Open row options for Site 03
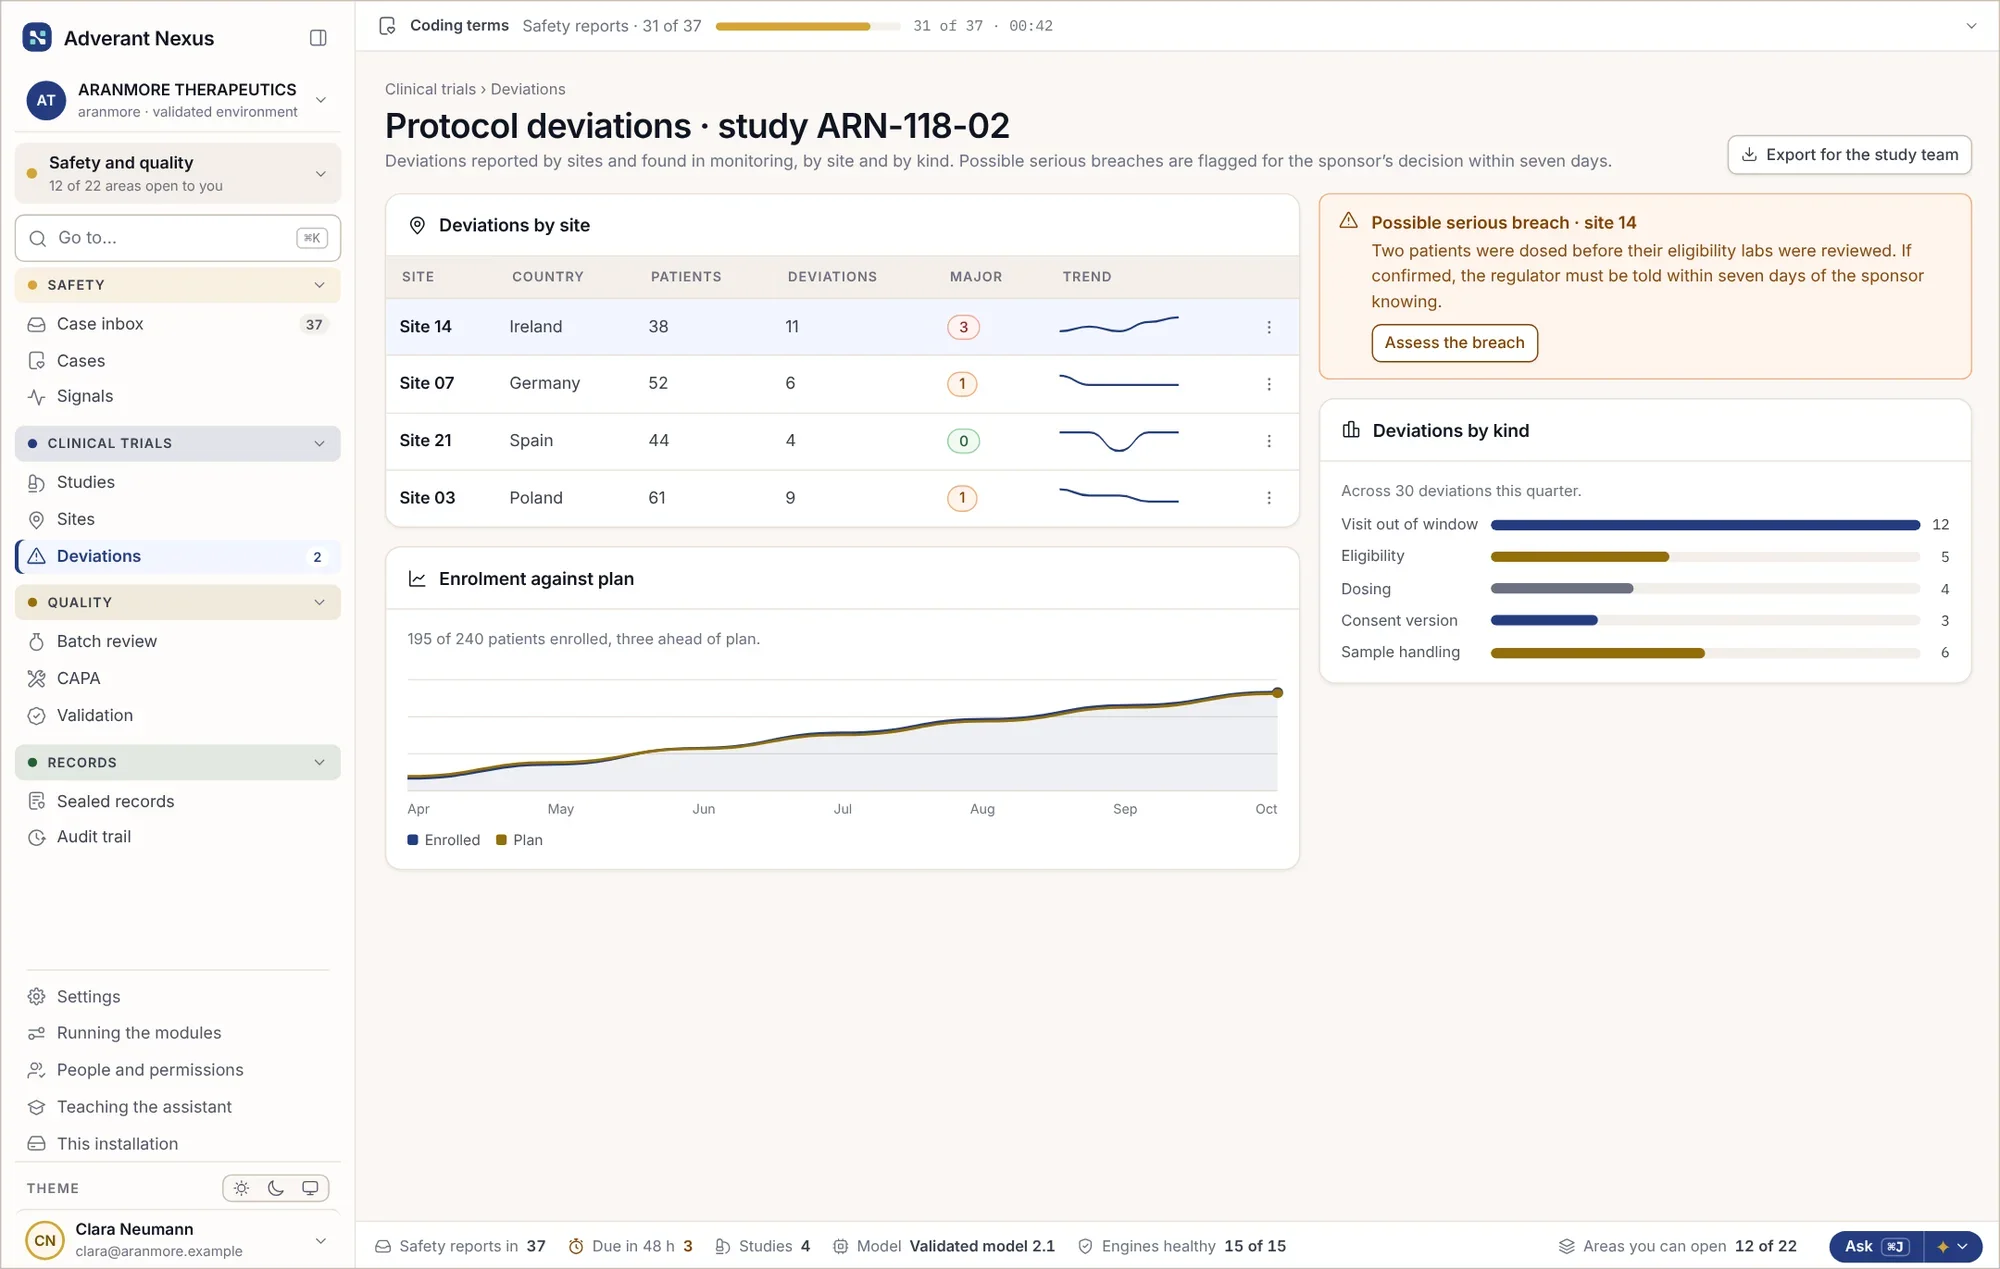Image resolution: width=2000 pixels, height=1269 pixels. pos(1269,498)
